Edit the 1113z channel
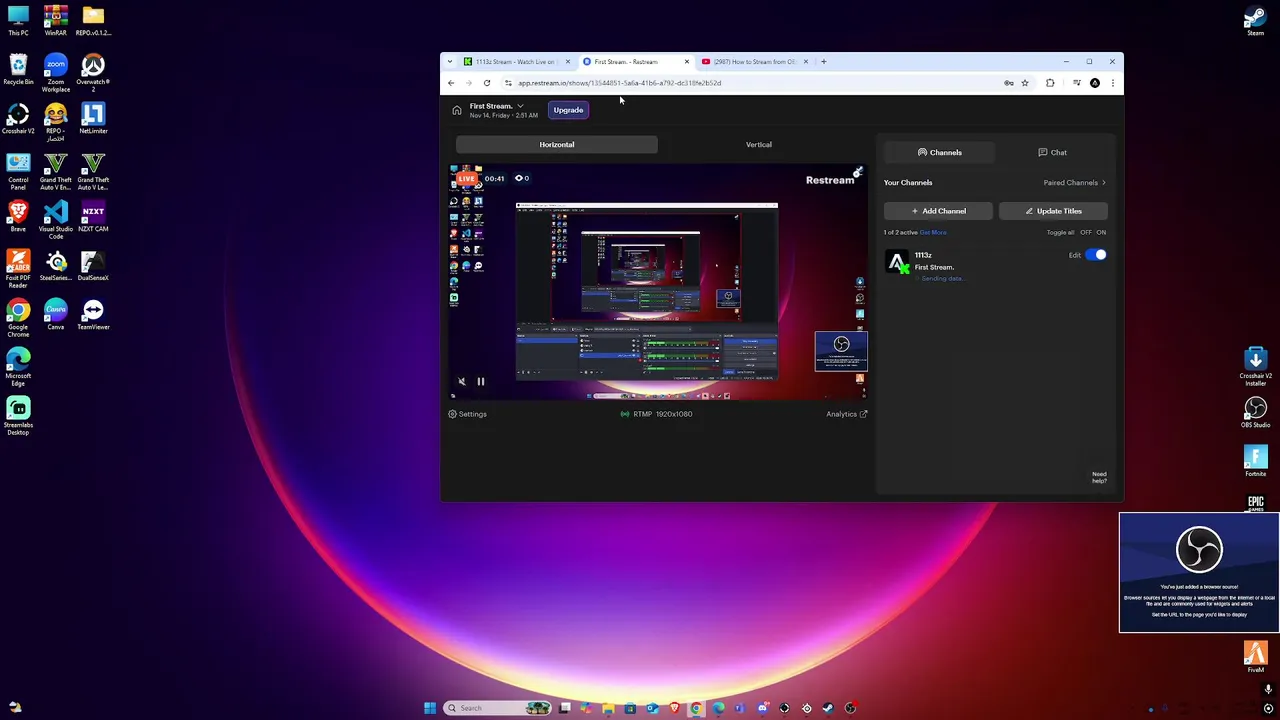1280x720 pixels. pos(1074,255)
